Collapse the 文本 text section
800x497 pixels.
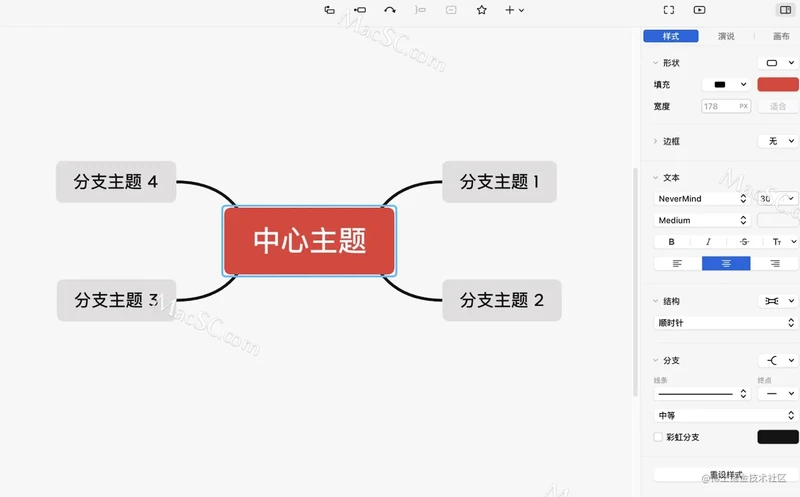pyautogui.click(x=656, y=178)
